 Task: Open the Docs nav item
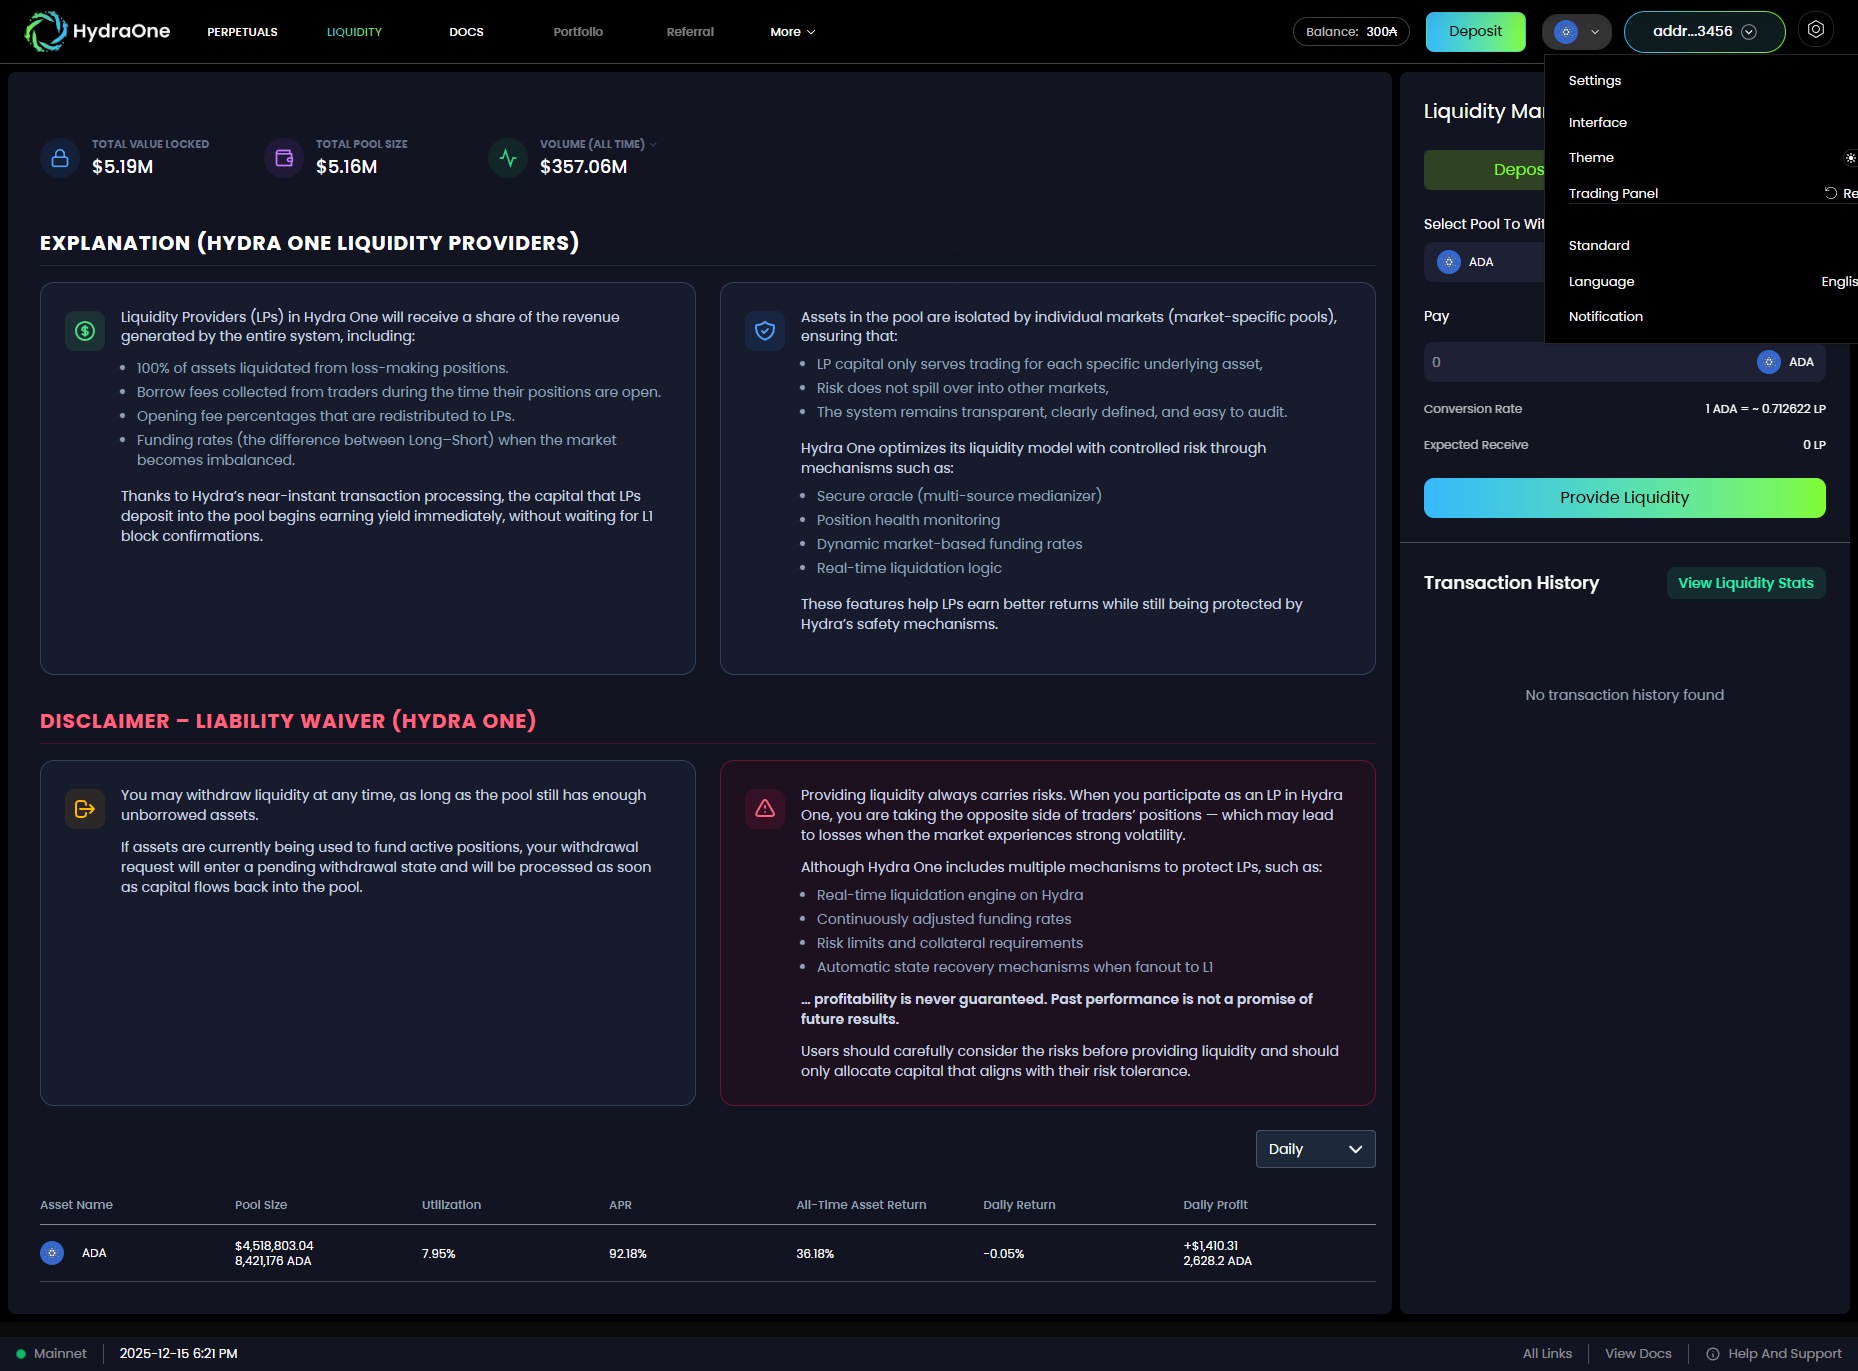[x=466, y=32]
